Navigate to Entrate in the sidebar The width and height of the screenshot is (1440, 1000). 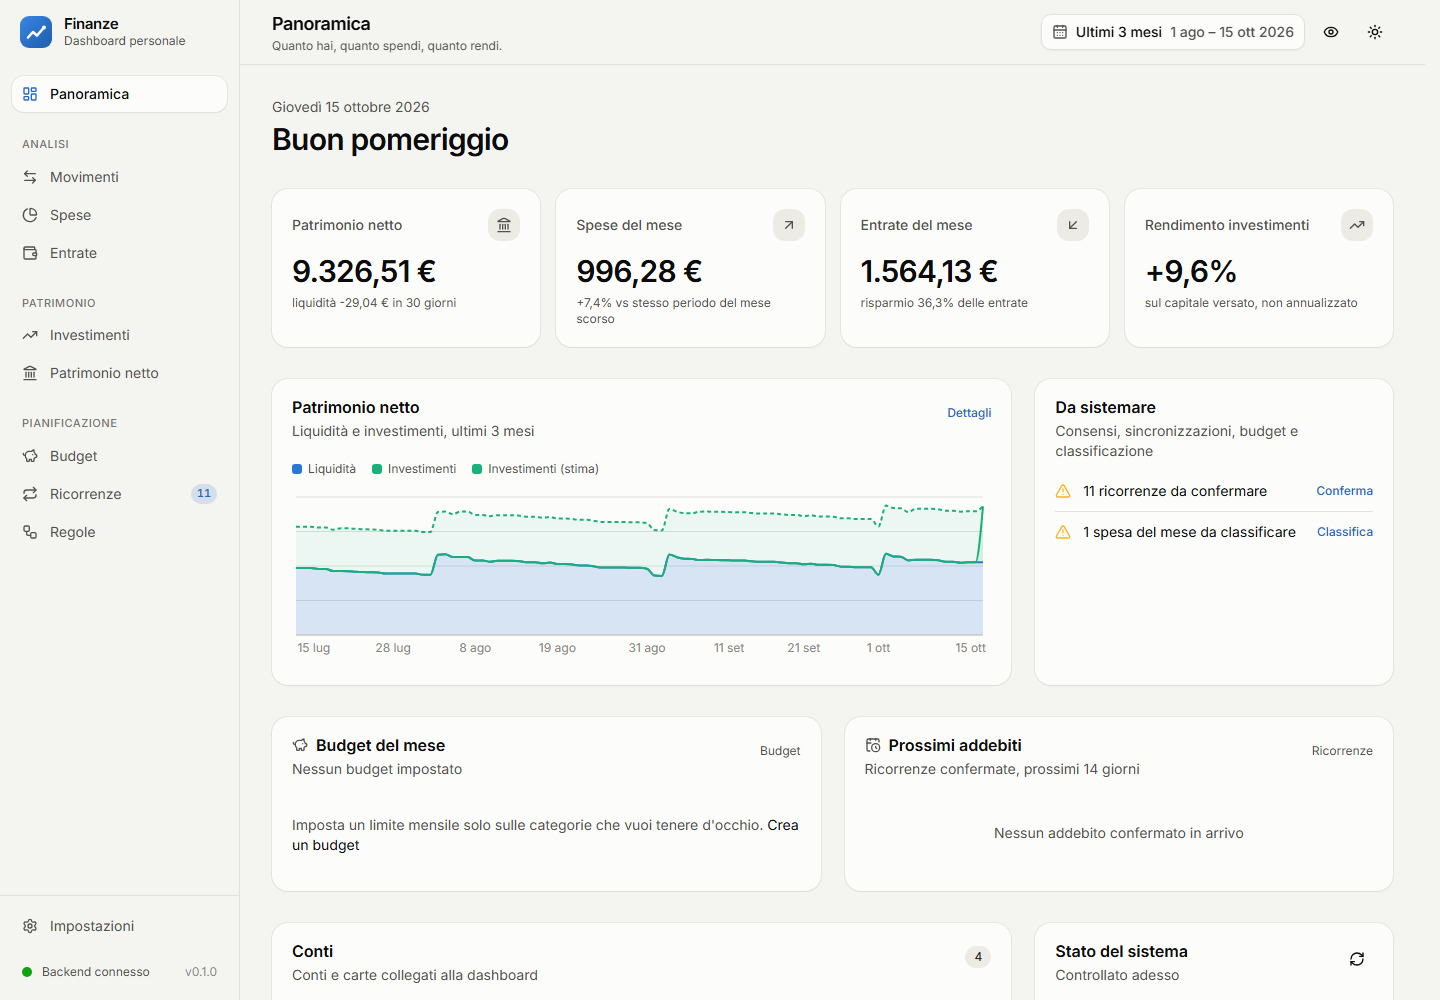[120, 253]
